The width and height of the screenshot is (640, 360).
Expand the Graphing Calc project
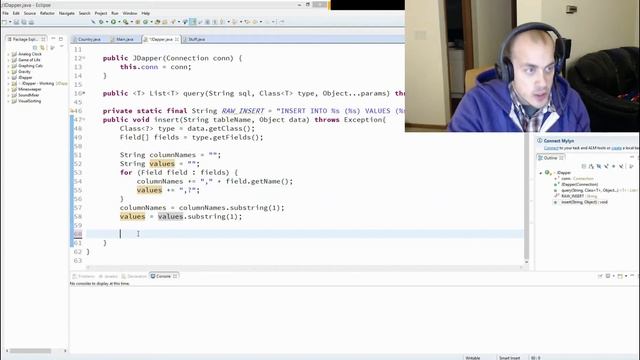click(x=8, y=66)
